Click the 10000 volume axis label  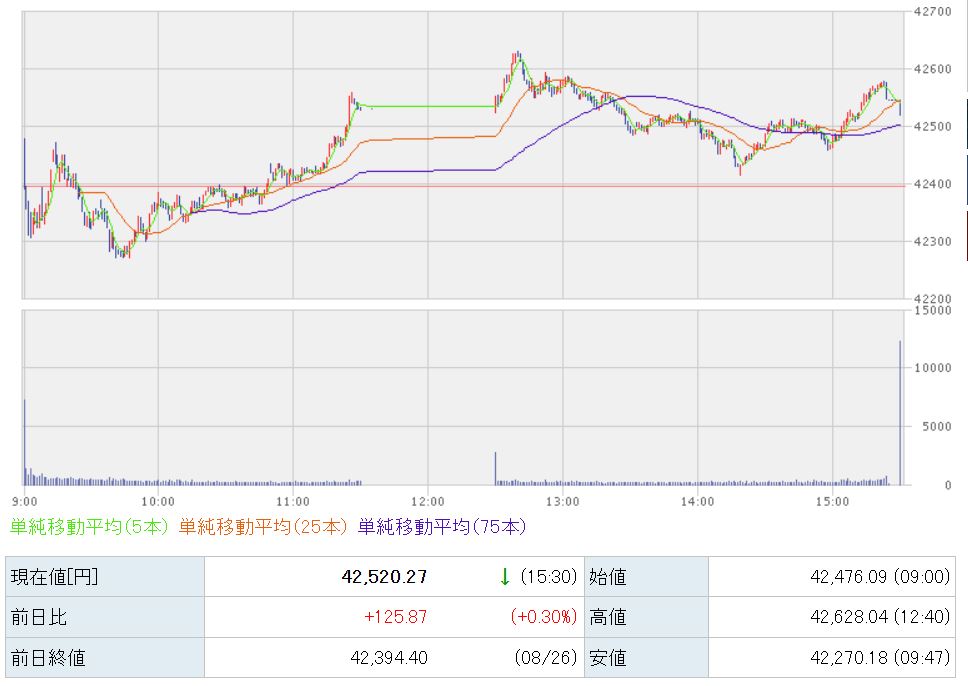pyautogui.click(x=932, y=368)
